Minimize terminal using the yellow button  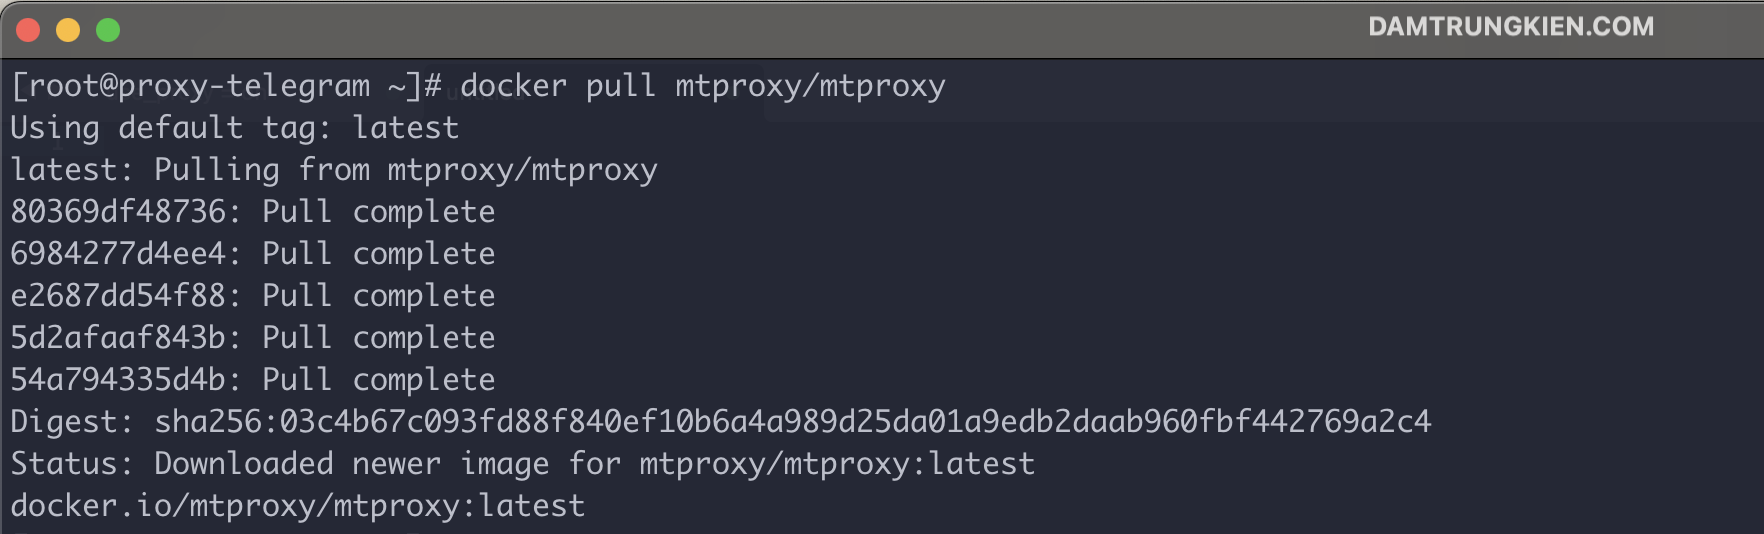68,30
